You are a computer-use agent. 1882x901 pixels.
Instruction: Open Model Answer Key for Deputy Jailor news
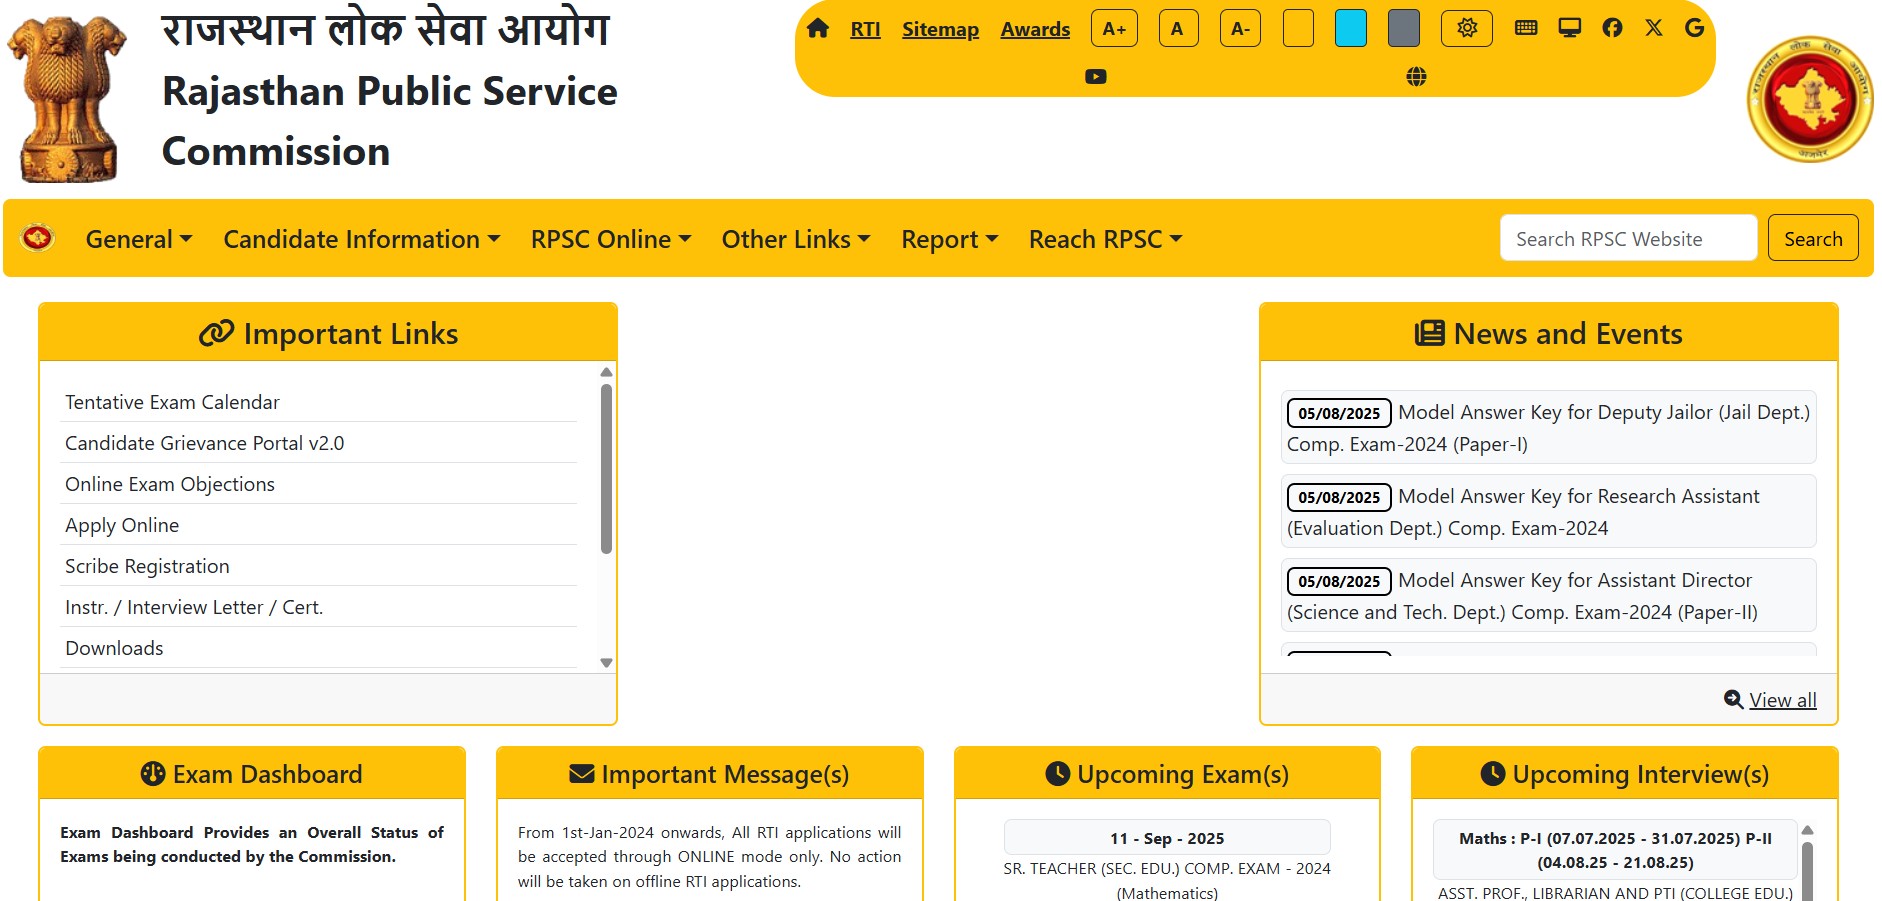(x=1548, y=427)
